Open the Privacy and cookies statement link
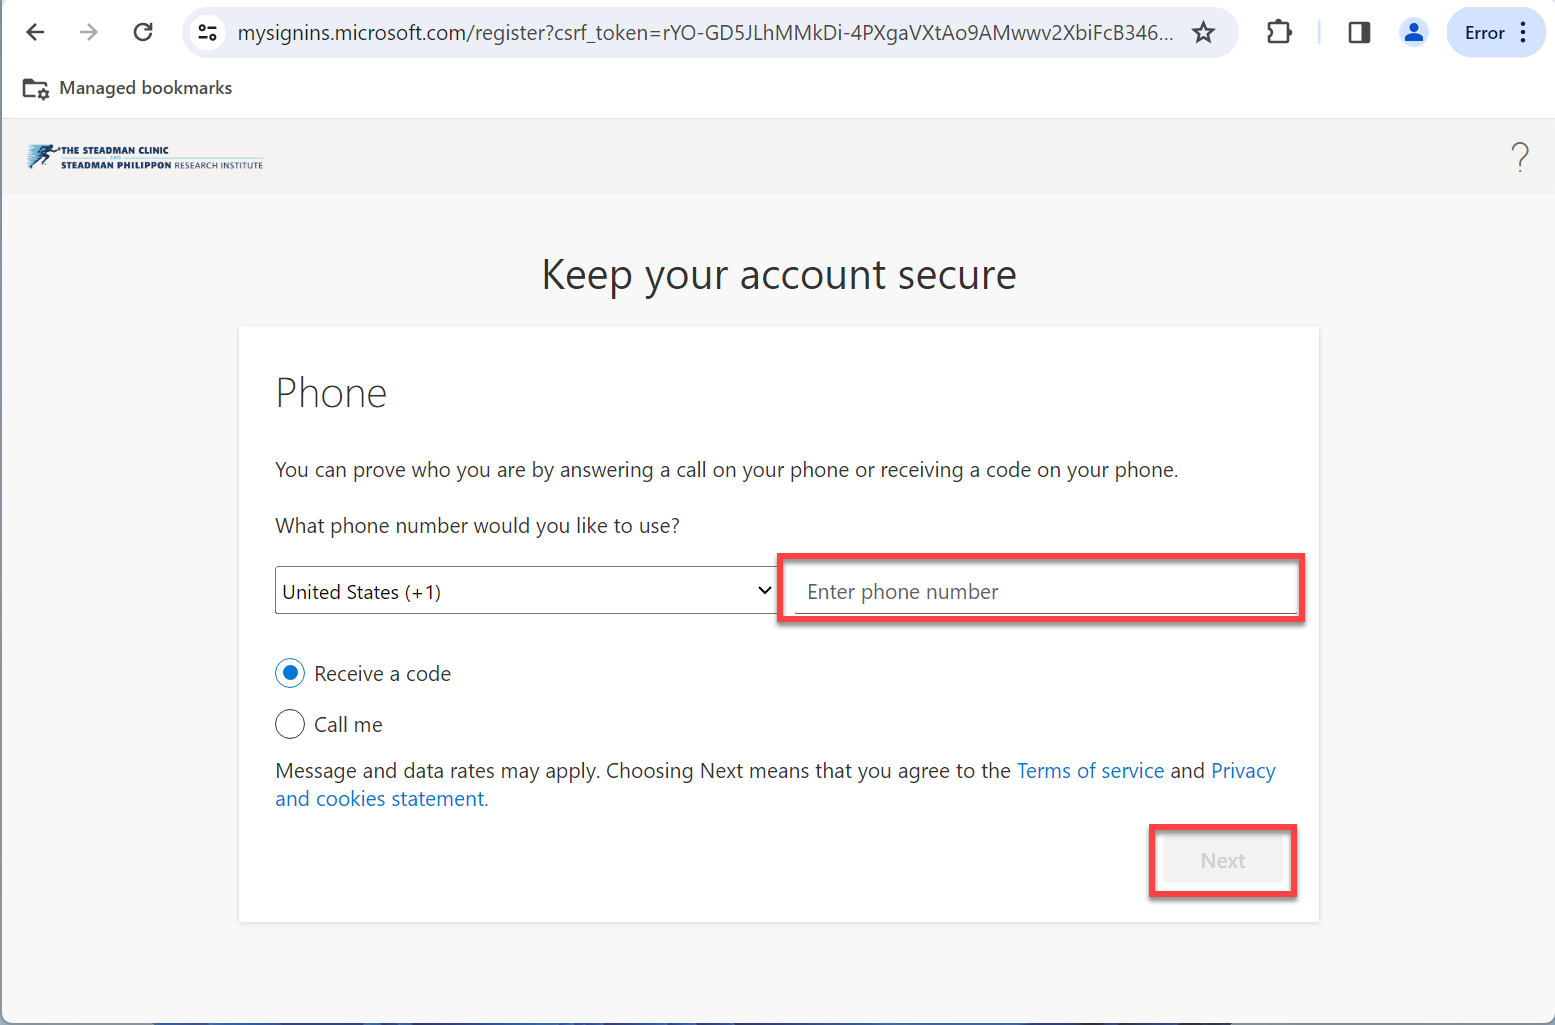 point(380,799)
